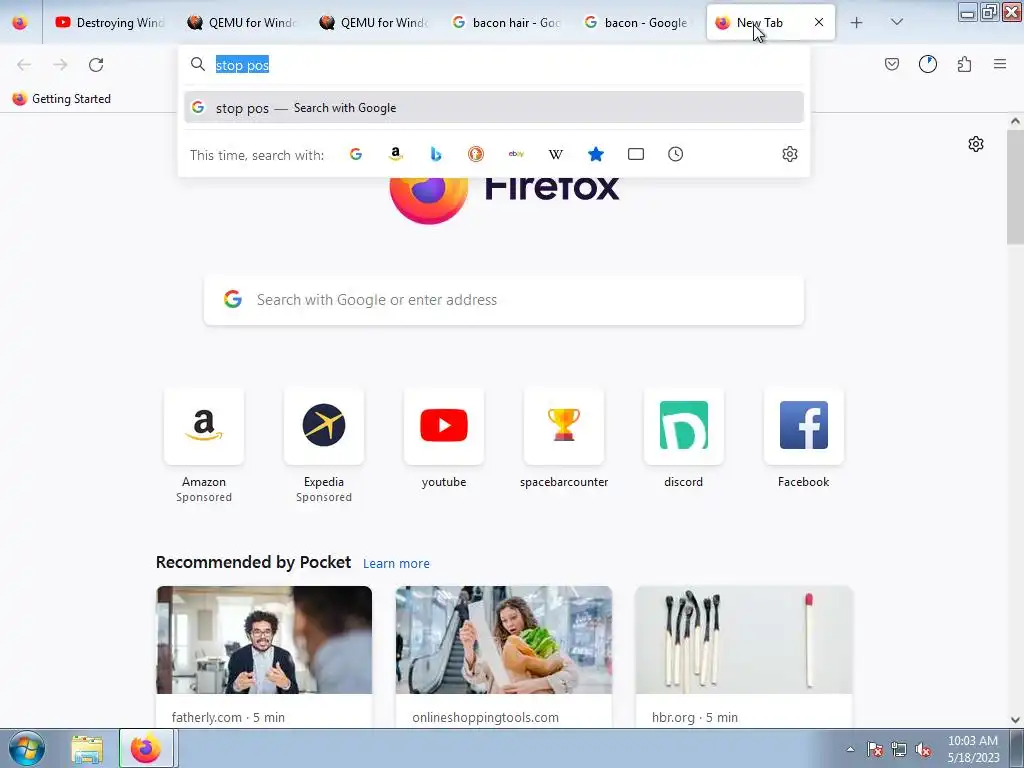Search this time with Bing icon
Viewport: 1024px width, 768px height.
[x=436, y=154]
